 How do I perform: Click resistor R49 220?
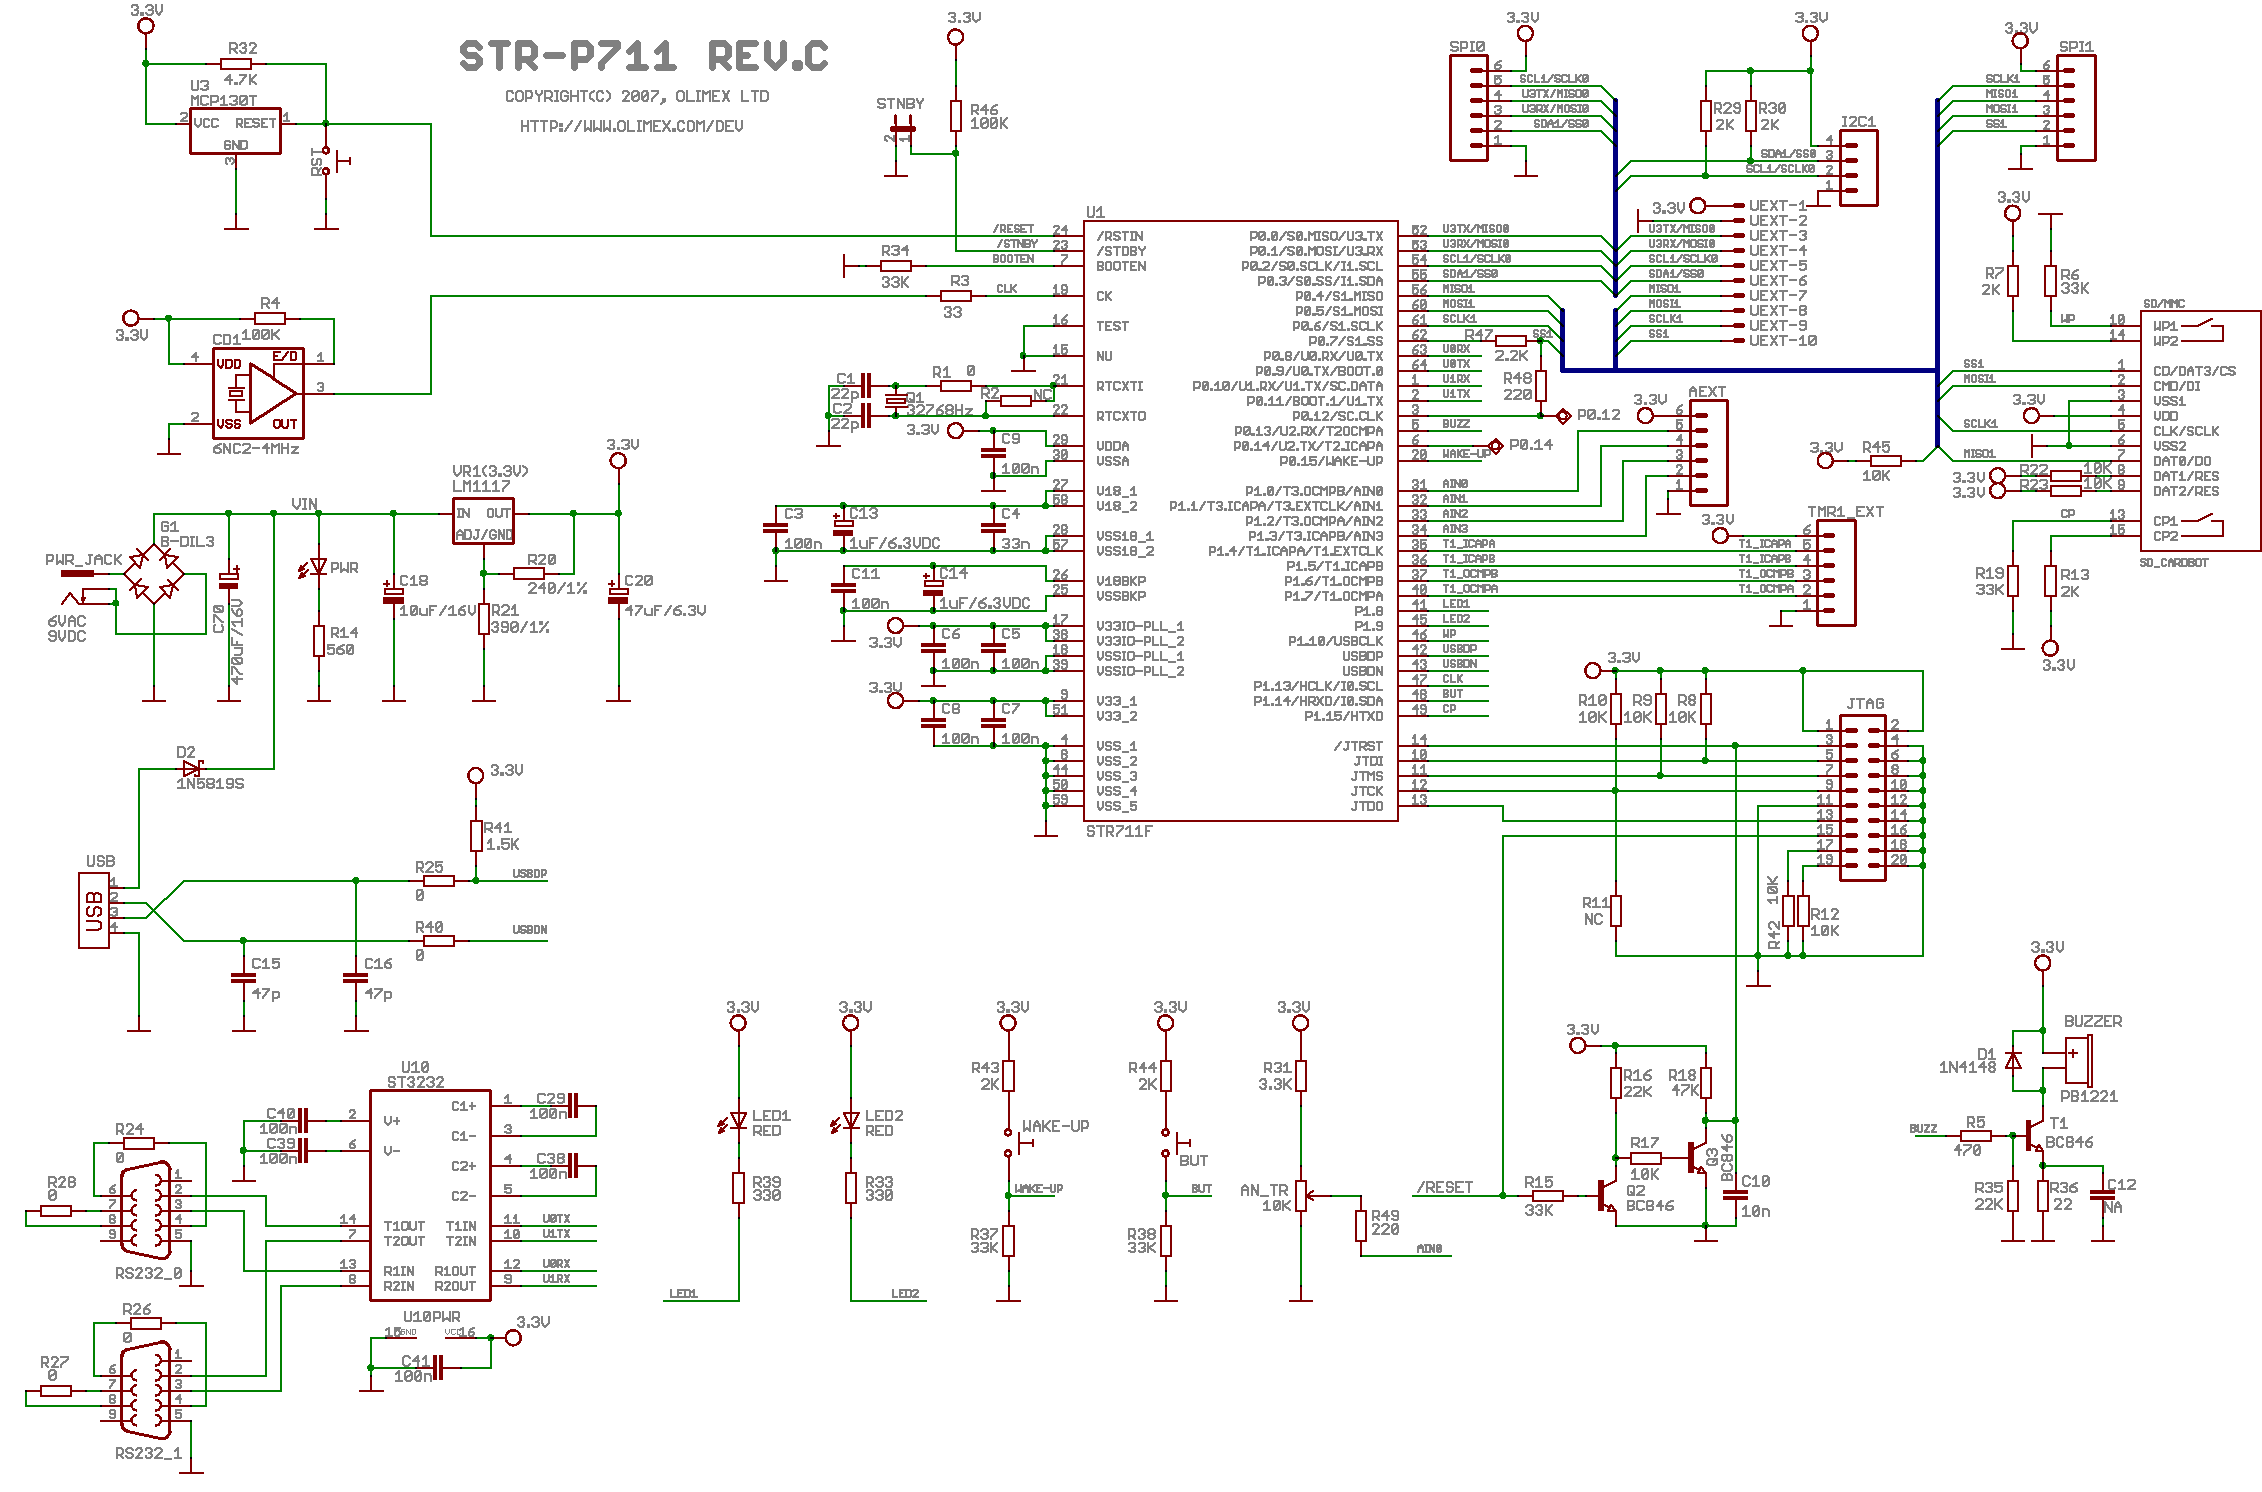(x=1361, y=1226)
